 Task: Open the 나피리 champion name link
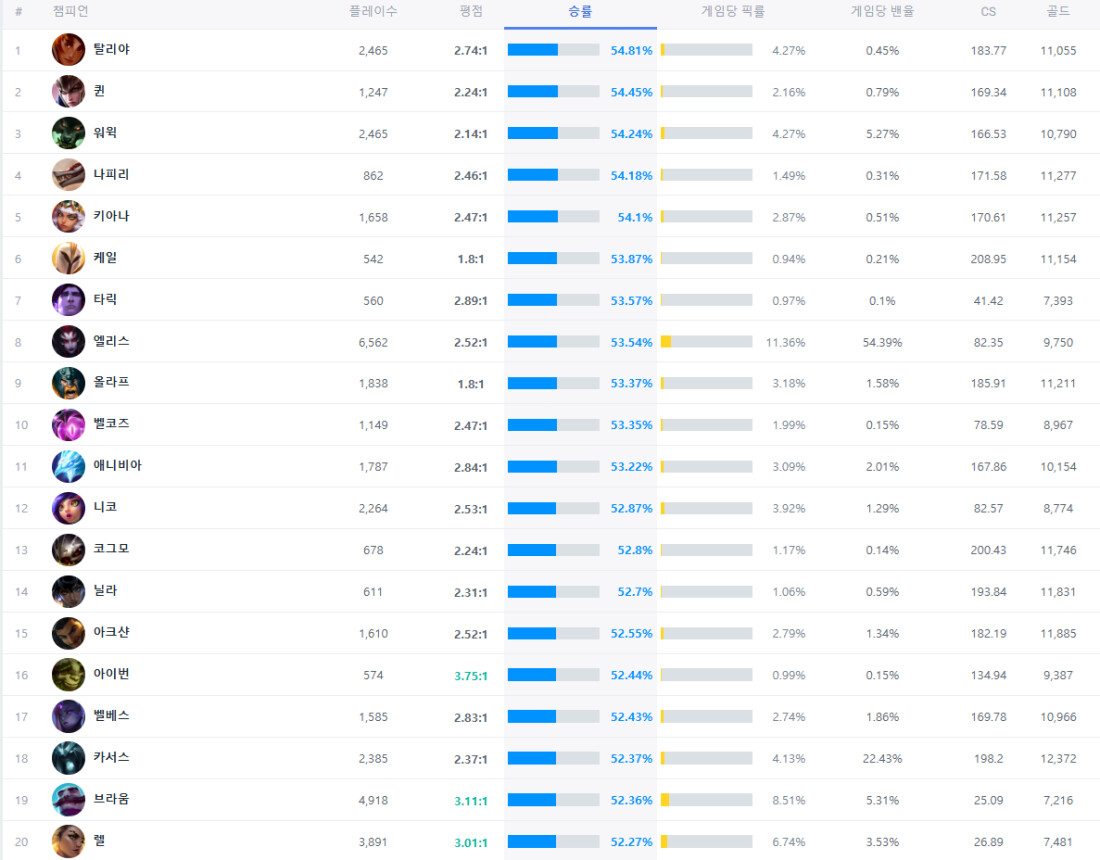(111, 174)
